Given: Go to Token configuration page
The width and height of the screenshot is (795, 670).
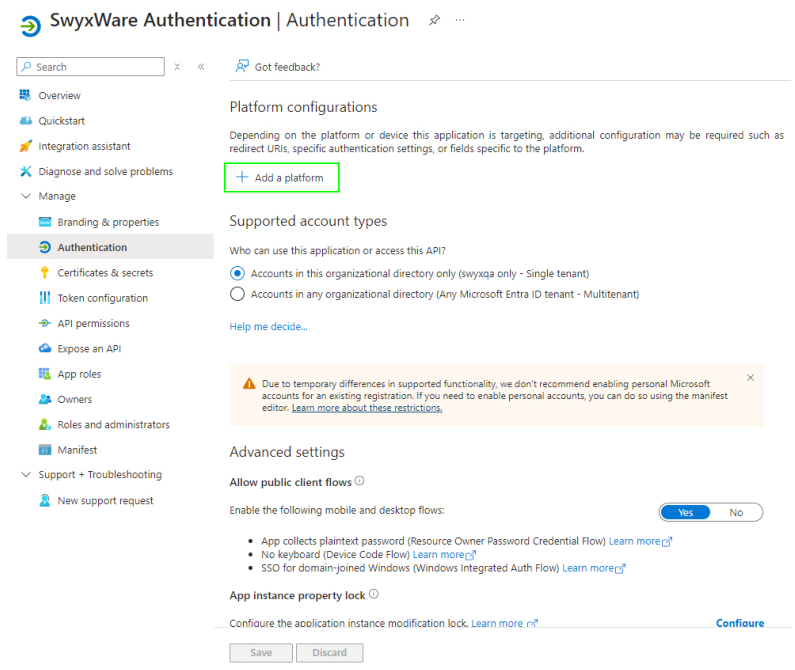Looking at the screenshot, I should pos(102,298).
